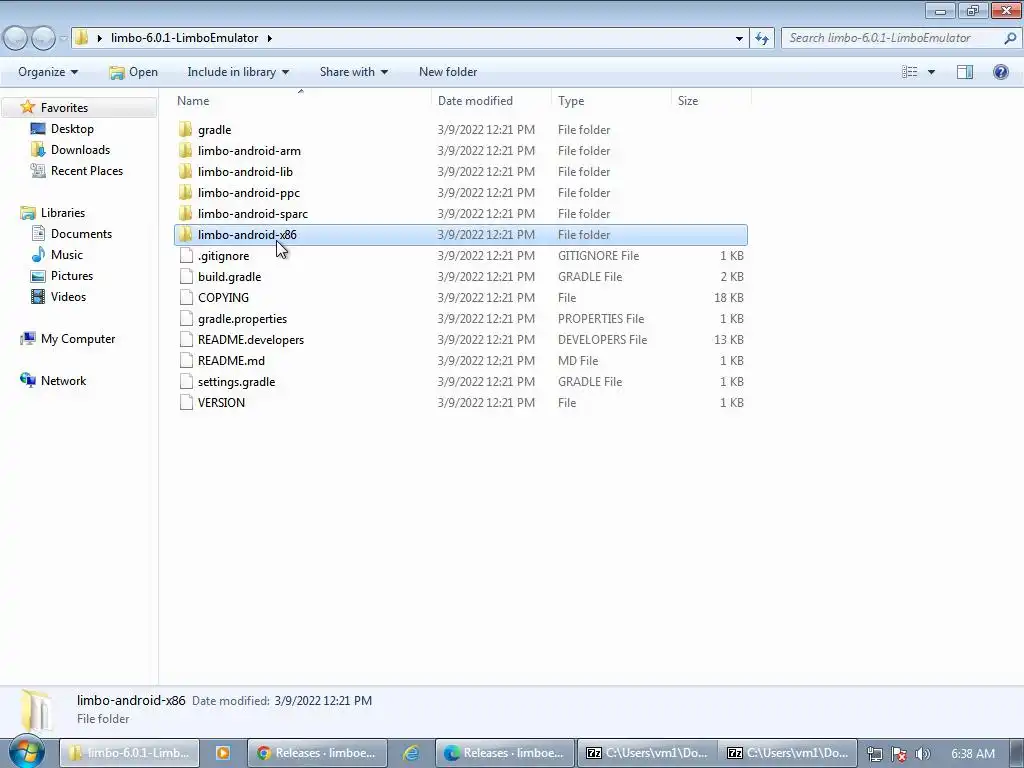Screen dimensions: 1024x768
Task: Select the README.developers file name
Action: tap(251, 340)
